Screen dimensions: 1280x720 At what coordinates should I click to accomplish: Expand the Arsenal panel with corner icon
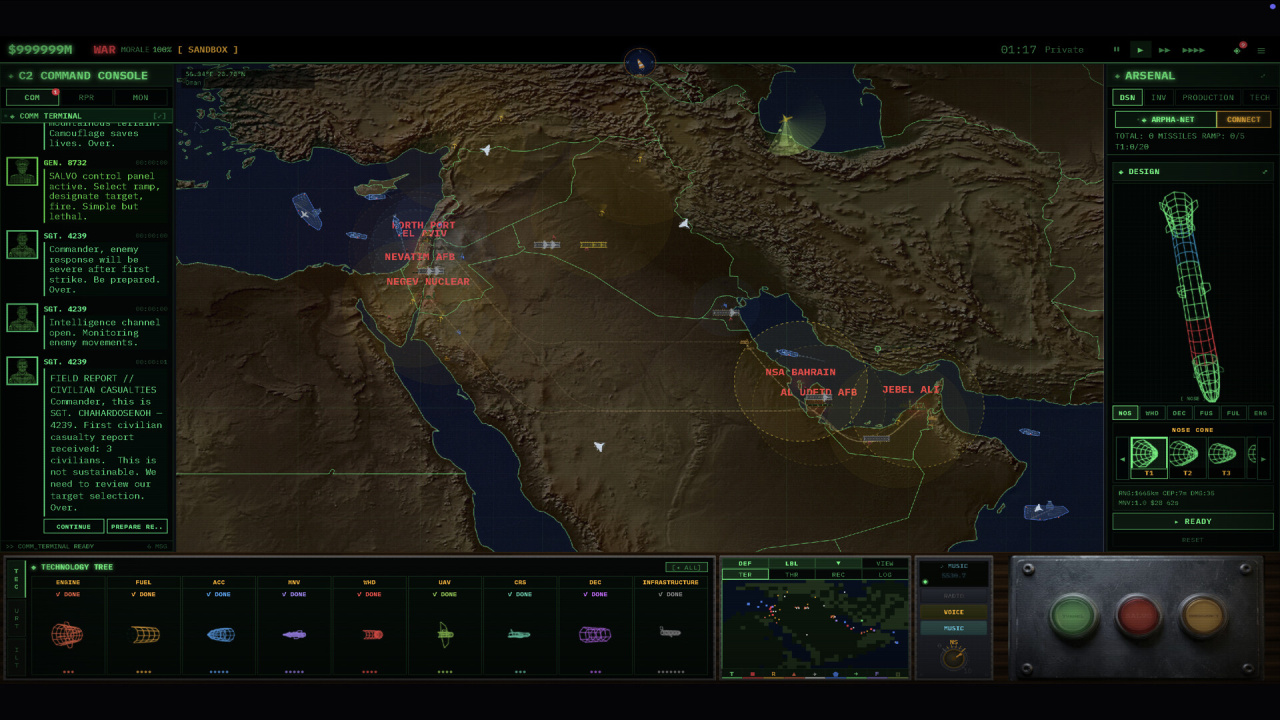point(1263,76)
